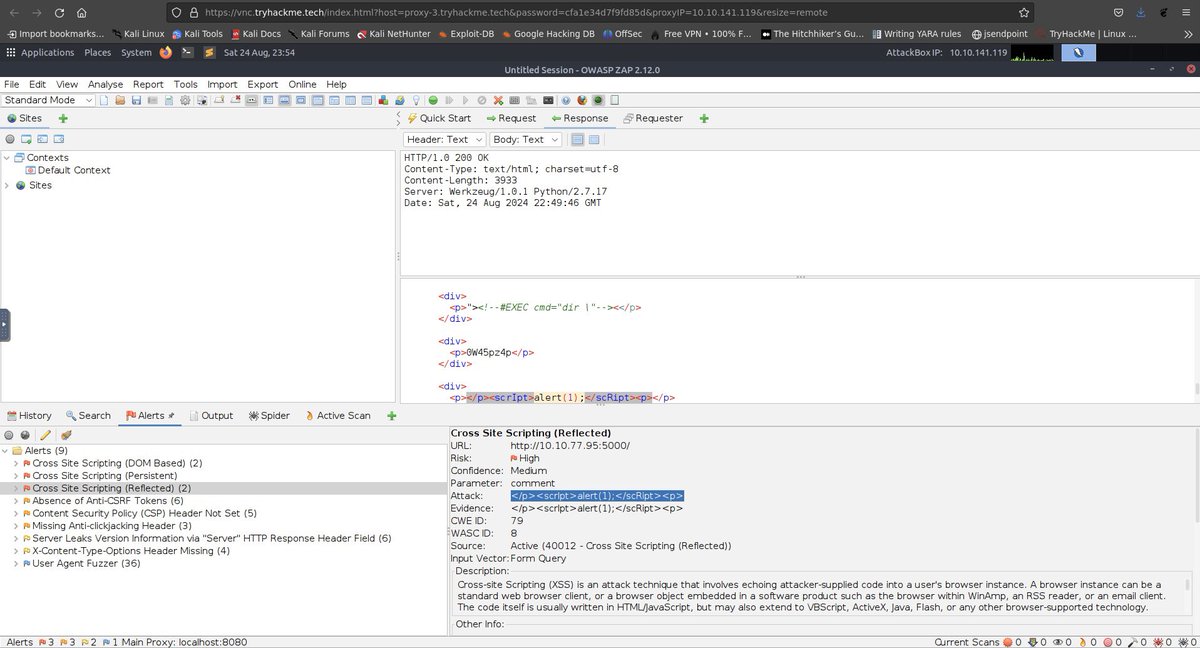This screenshot has width=1200, height=648.
Task: Expand the Sites tree node
Action: pyautogui.click(x=8, y=186)
